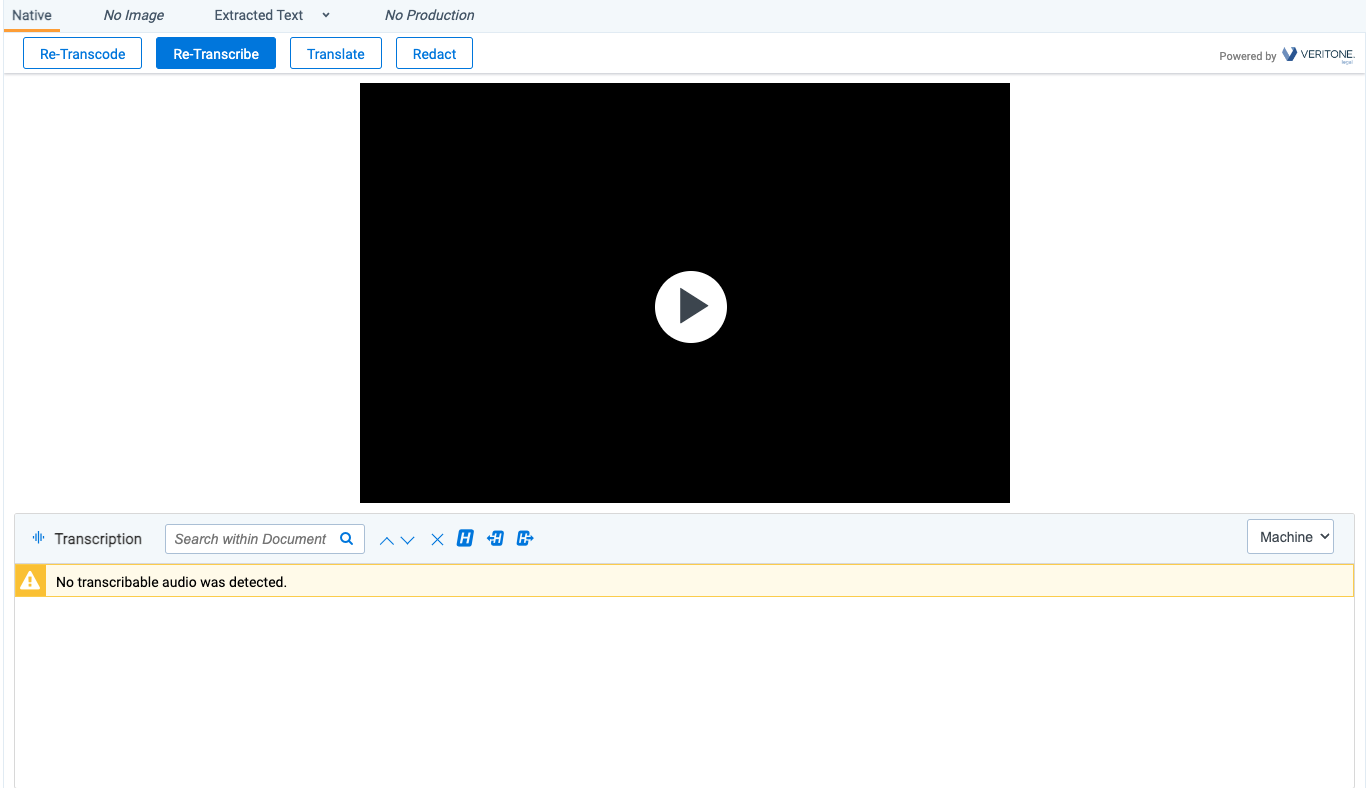The image size is (1366, 788).
Task: Open the Translate option
Action: coord(336,54)
